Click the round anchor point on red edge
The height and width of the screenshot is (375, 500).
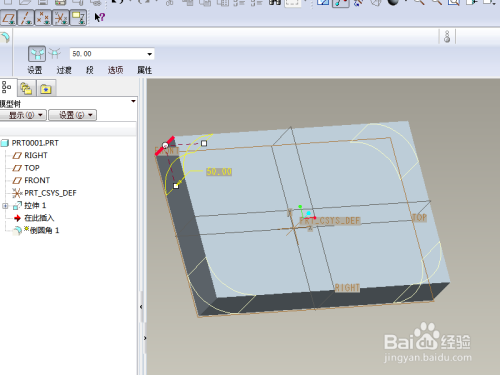[165, 145]
